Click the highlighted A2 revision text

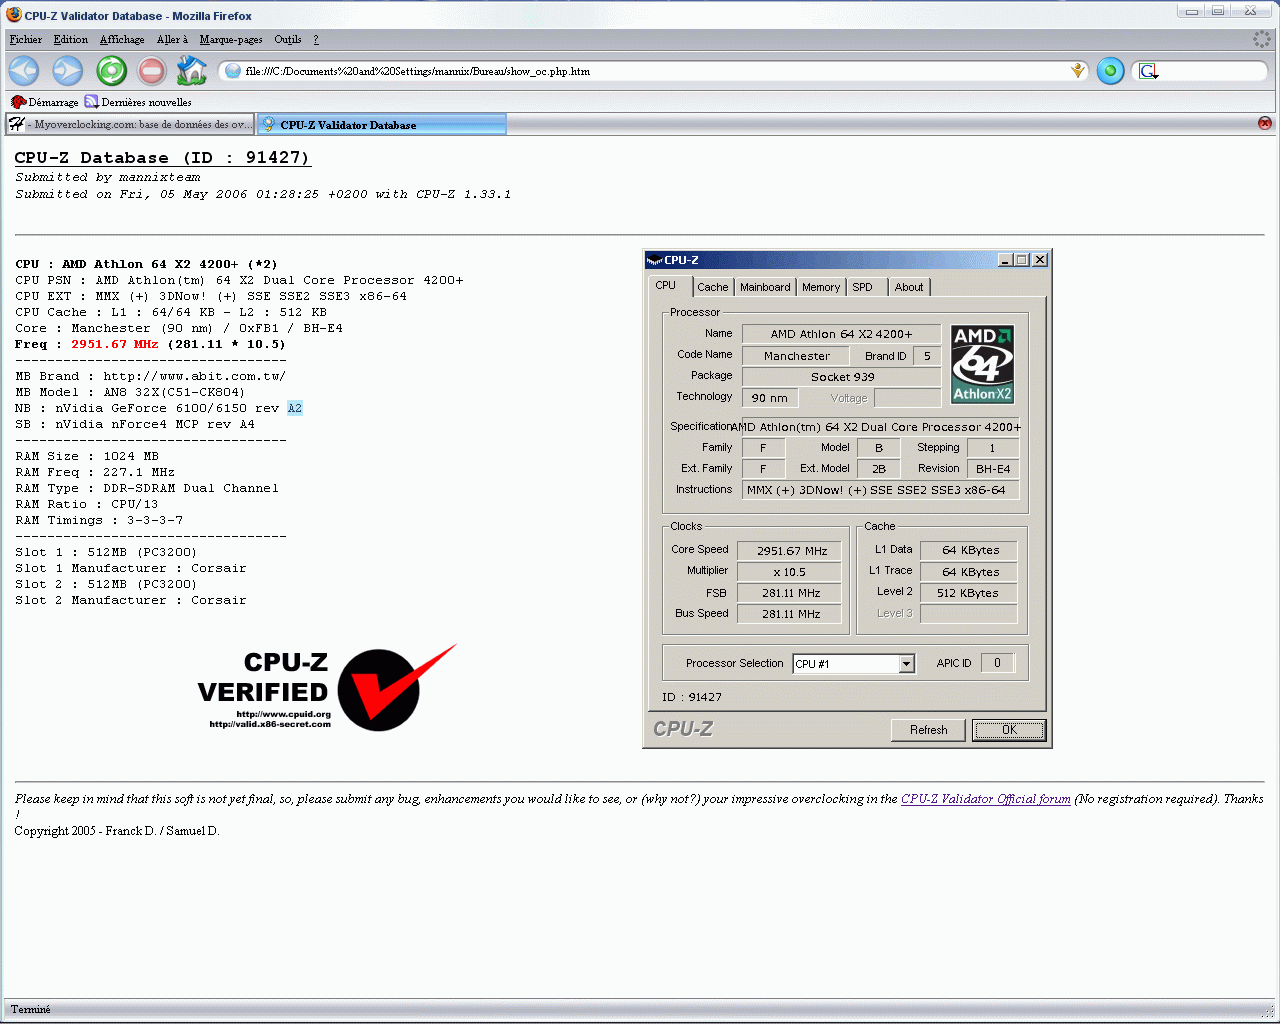point(295,408)
